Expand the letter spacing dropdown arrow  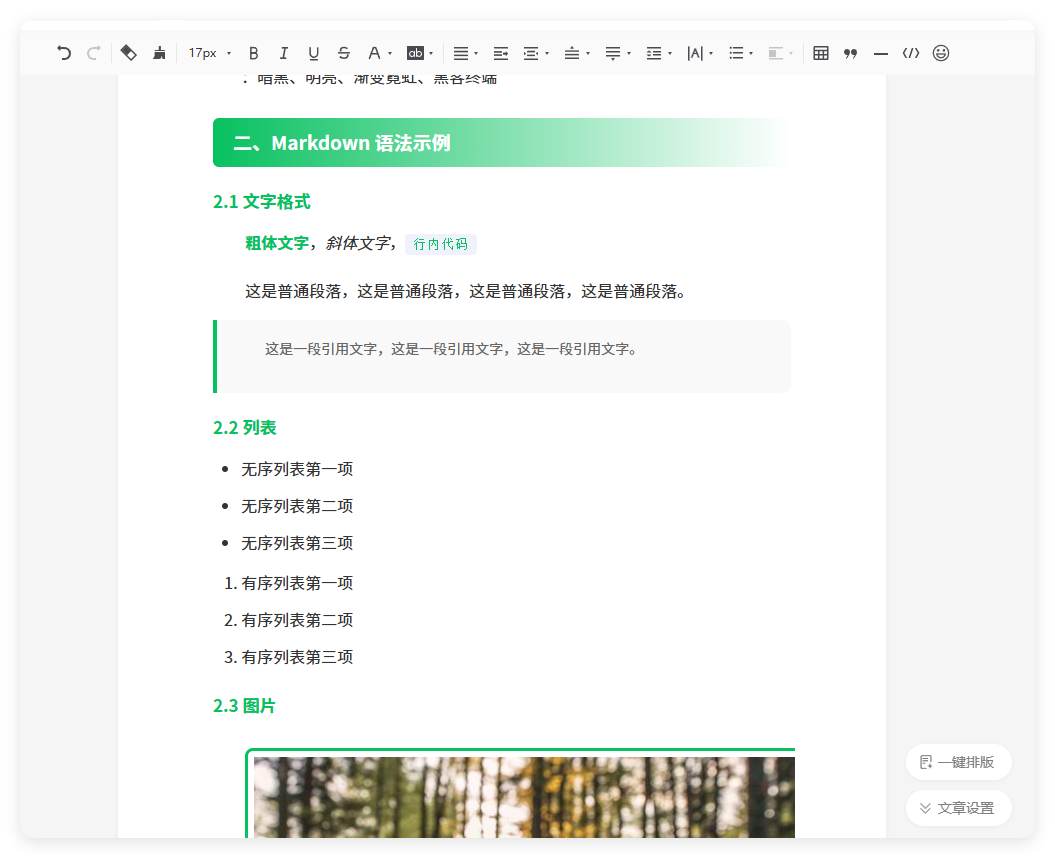click(711, 54)
